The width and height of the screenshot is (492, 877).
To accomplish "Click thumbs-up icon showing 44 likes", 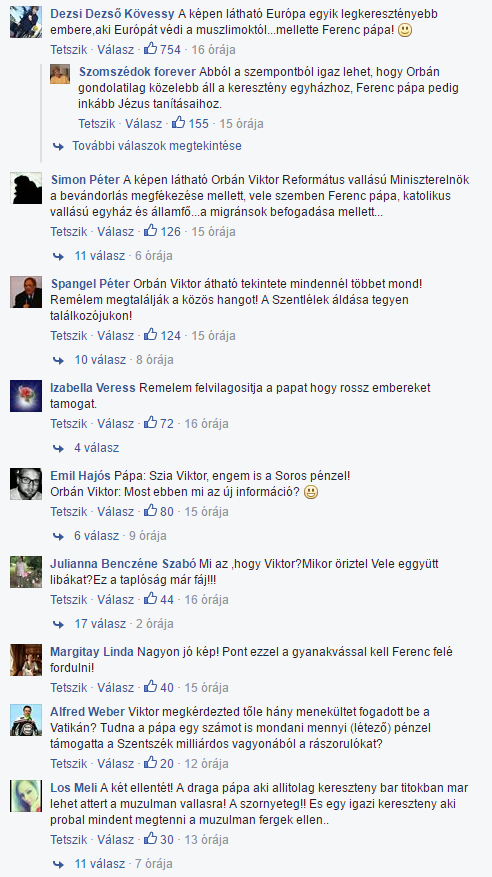I will coord(150,599).
